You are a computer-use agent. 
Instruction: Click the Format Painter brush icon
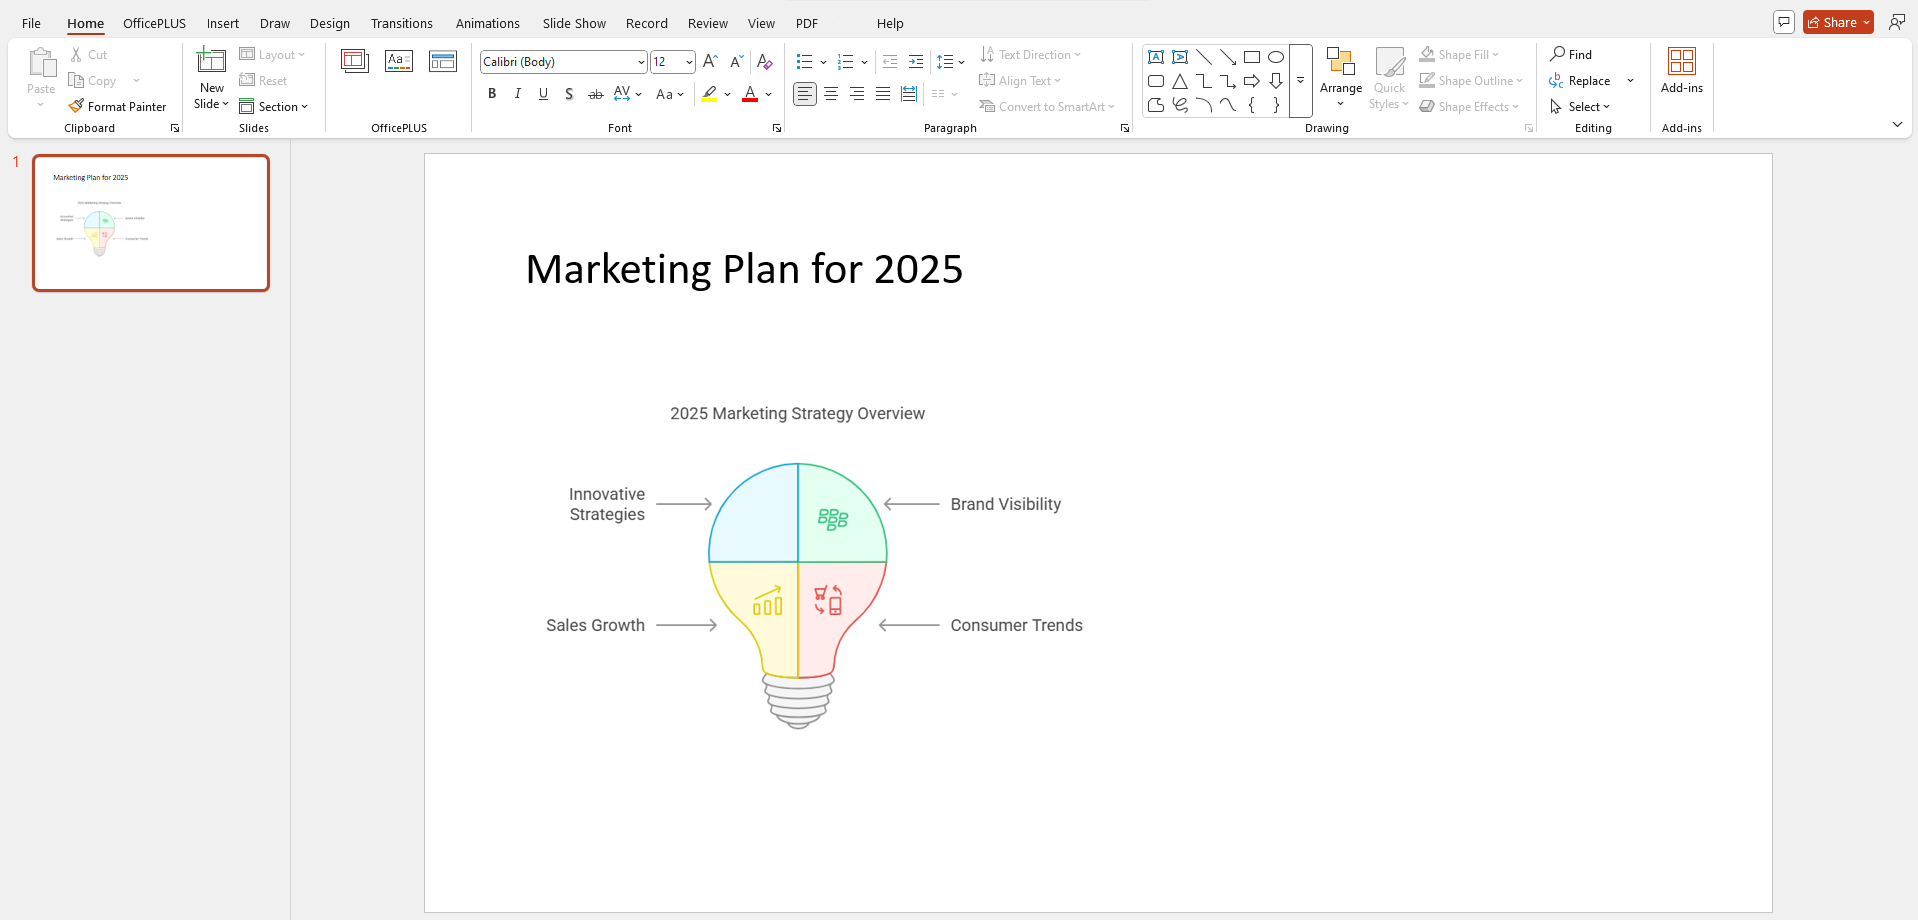(x=76, y=106)
